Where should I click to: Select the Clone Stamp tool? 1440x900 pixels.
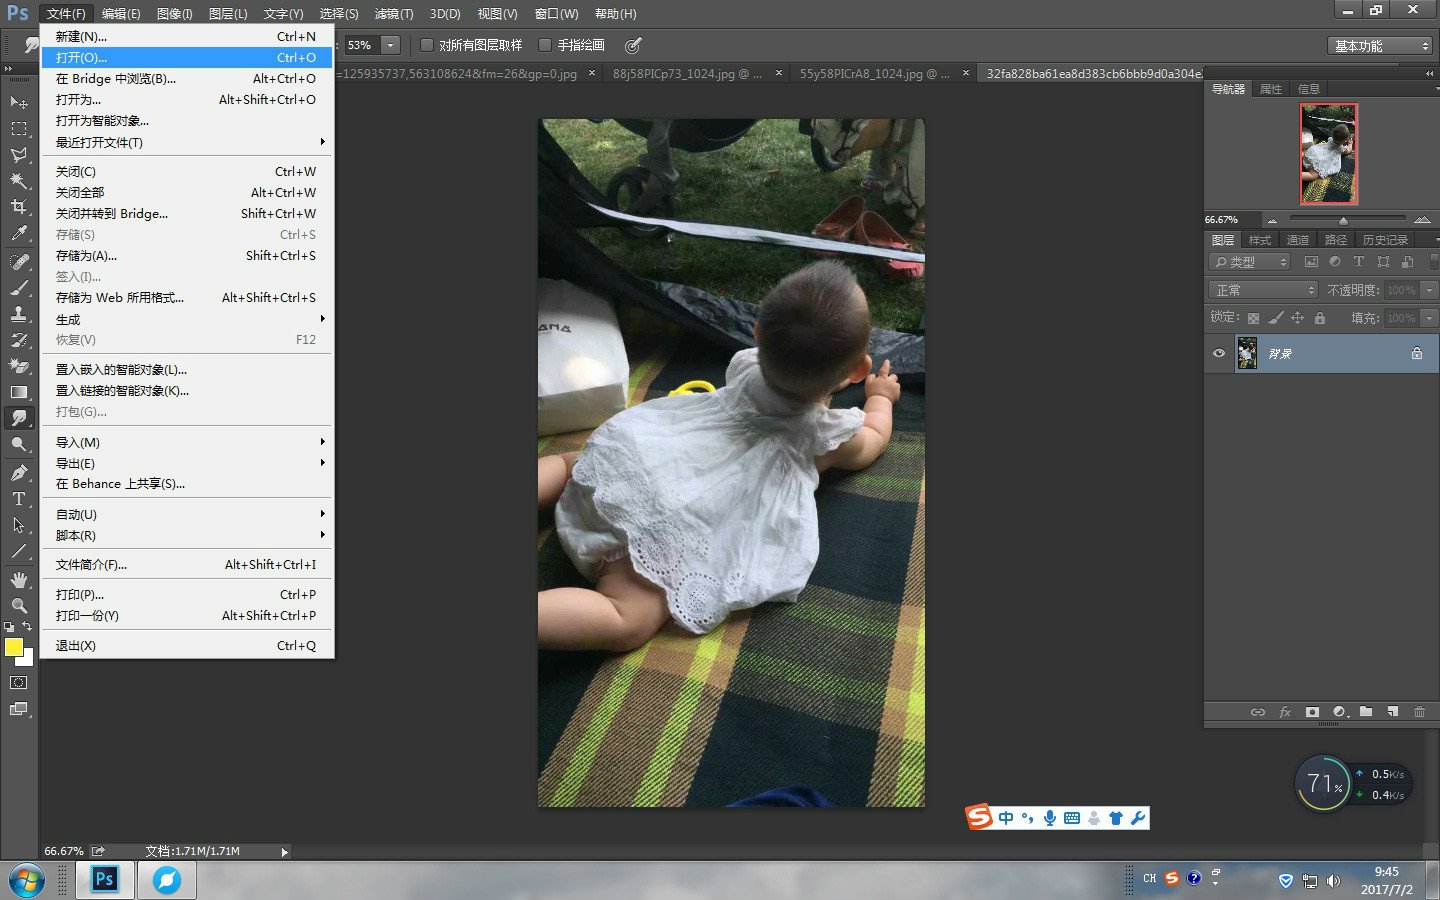(x=19, y=313)
